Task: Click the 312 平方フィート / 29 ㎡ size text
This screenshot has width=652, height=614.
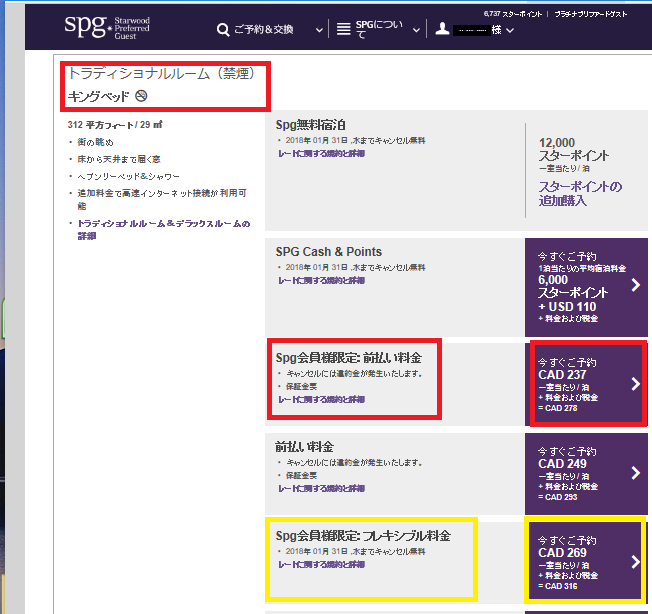Action: (115, 125)
